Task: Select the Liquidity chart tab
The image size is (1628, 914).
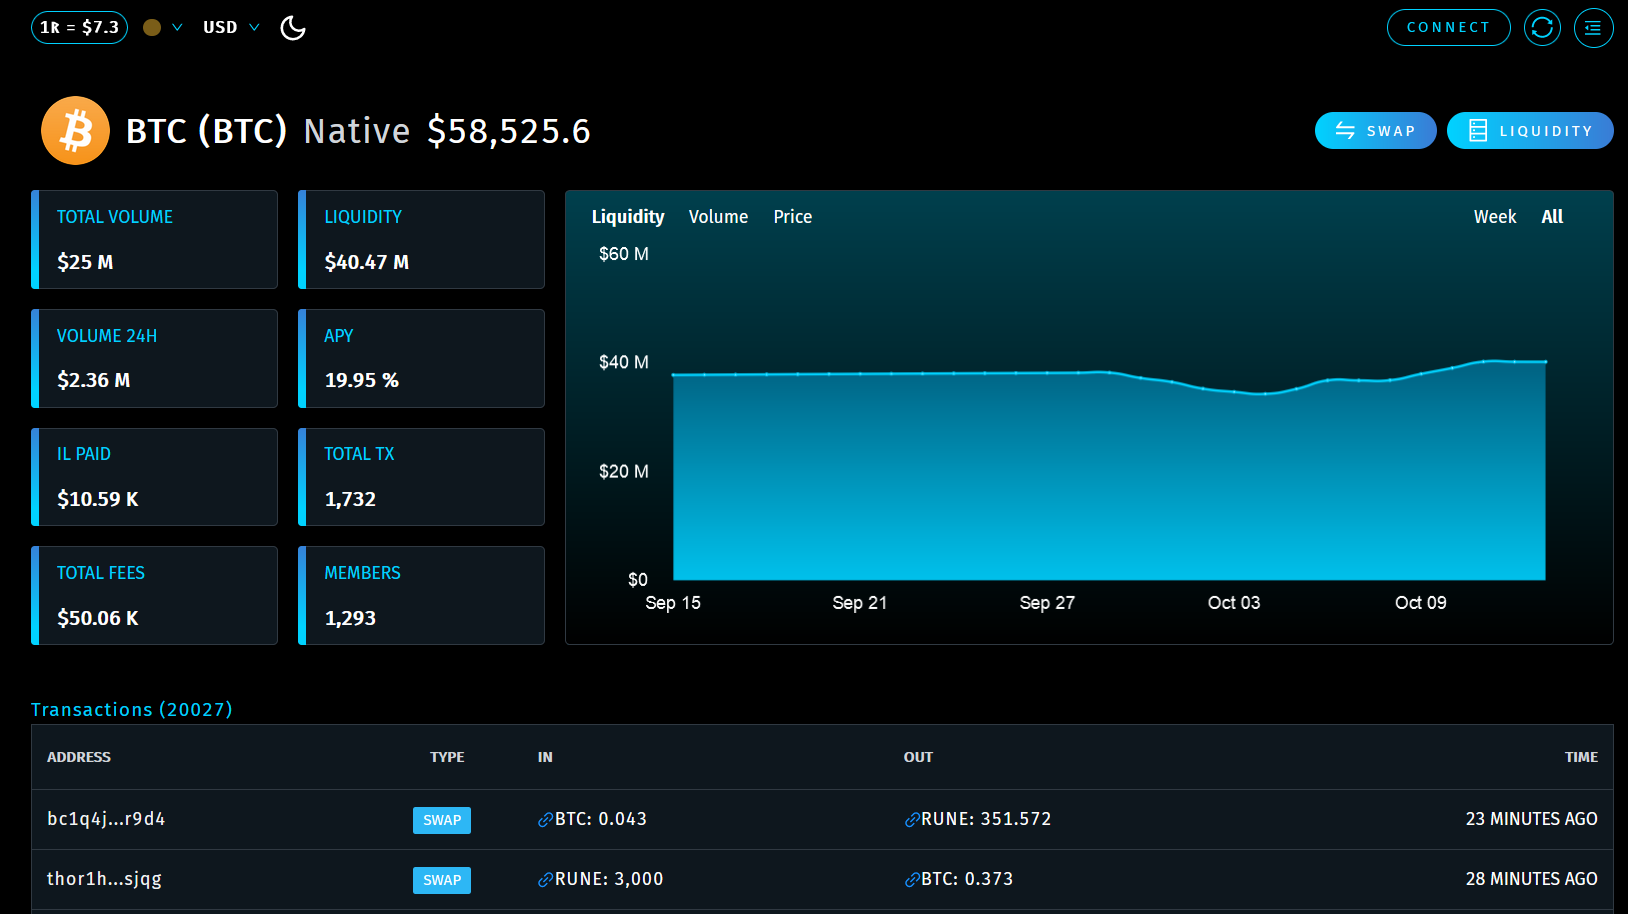Action: (x=627, y=217)
